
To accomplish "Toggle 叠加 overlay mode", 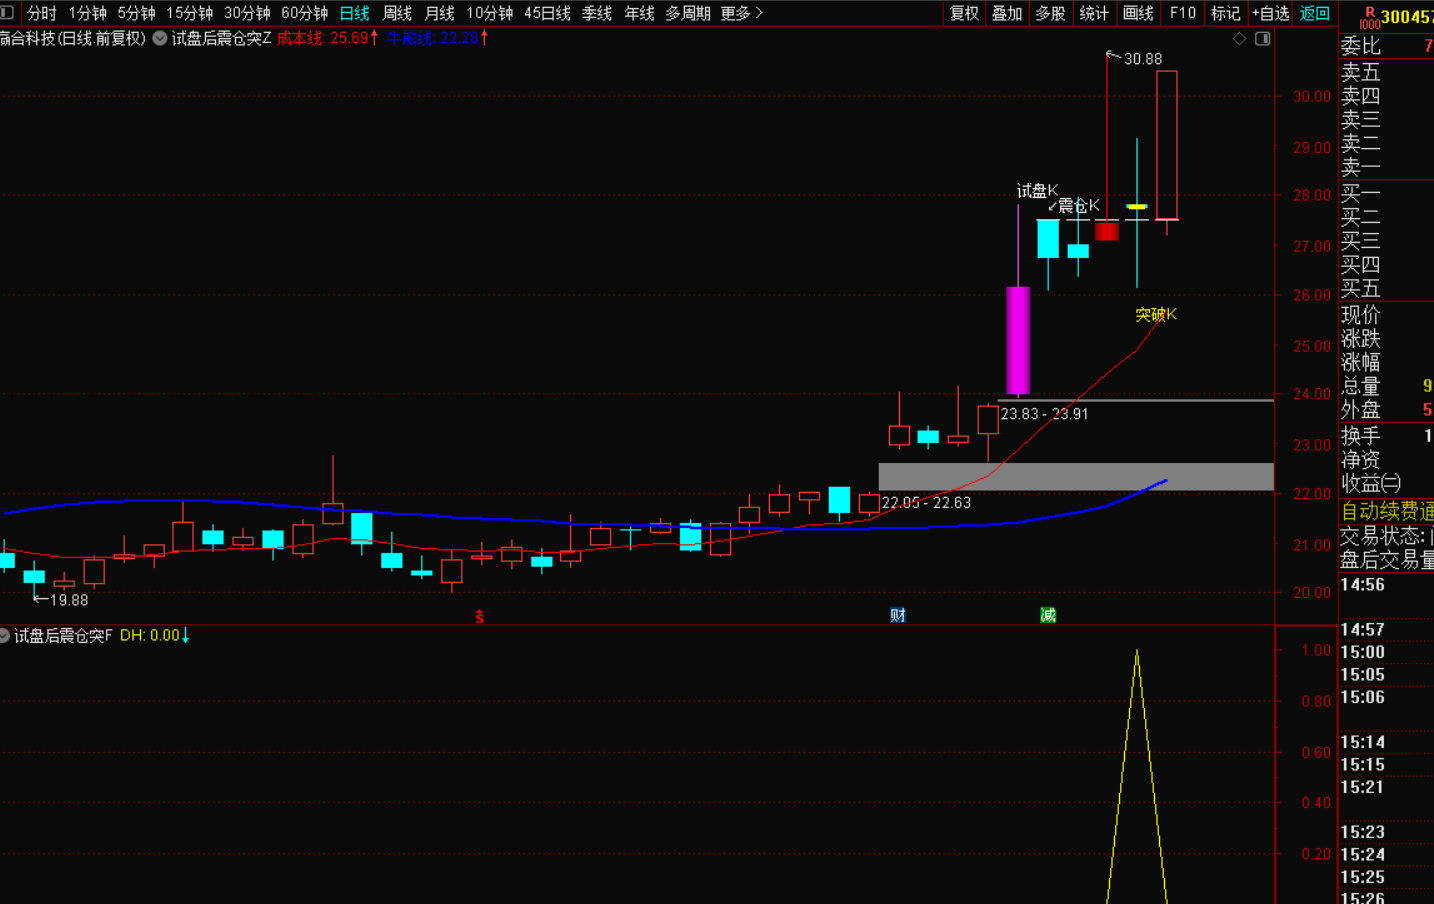I will pyautogui.click(x=1007, y=13).
